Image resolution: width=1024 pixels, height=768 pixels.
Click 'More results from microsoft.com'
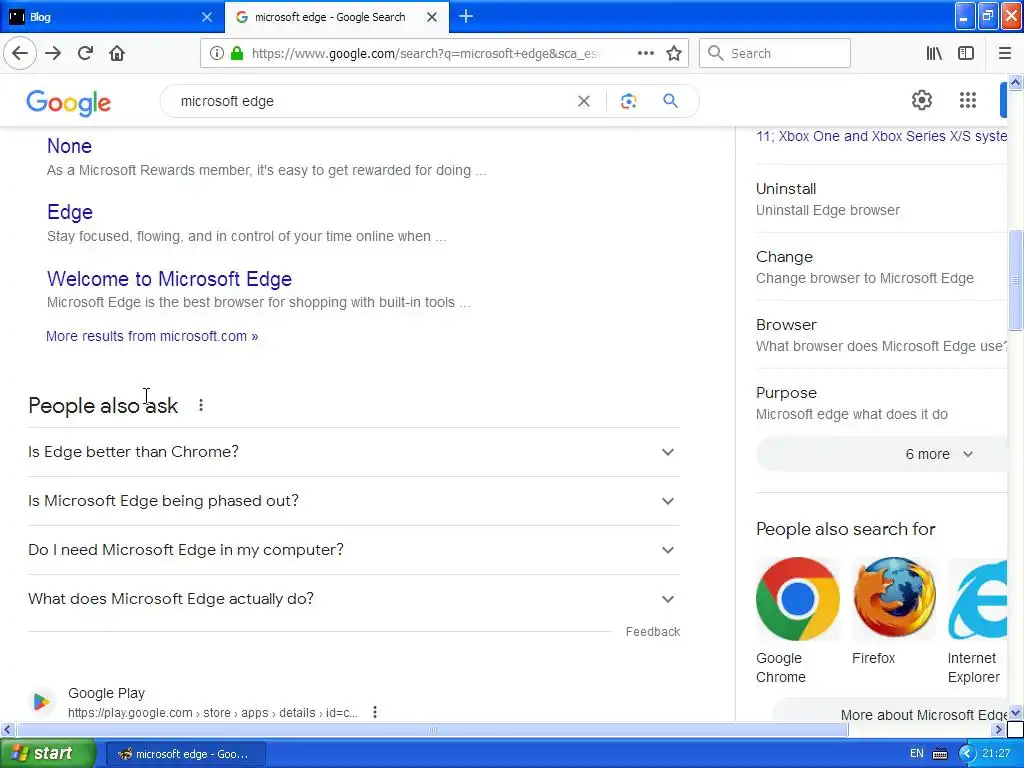click(x=152, y=336)
